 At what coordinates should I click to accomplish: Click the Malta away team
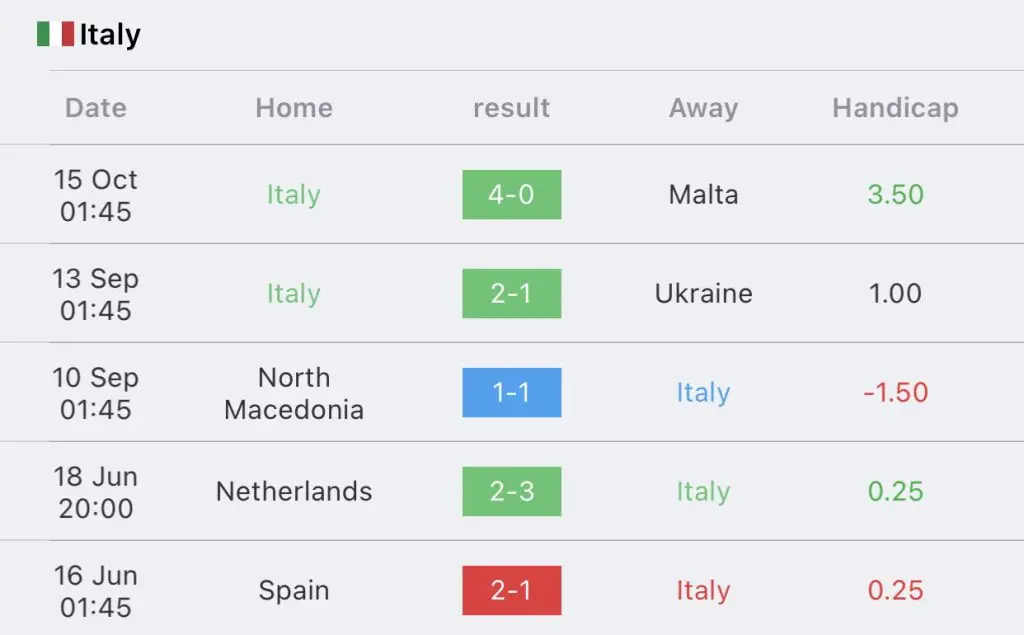point(703,195)
